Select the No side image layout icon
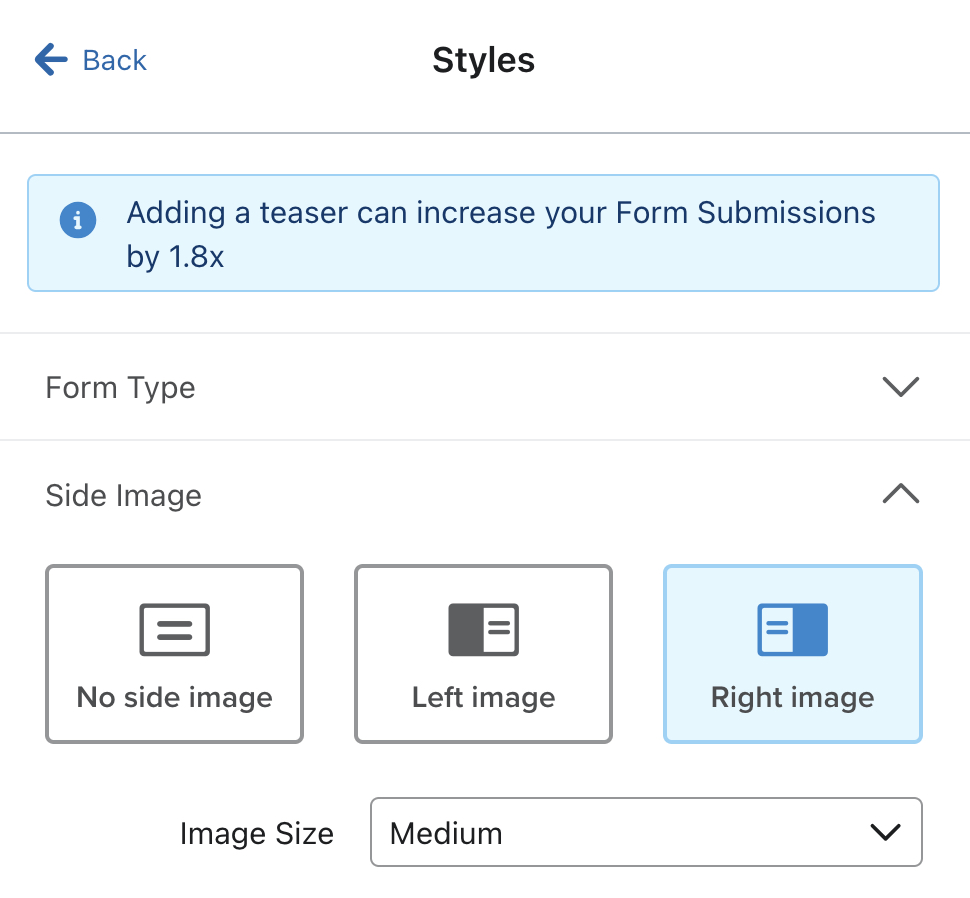The image size is (970, 898). [x=174, y=629]
